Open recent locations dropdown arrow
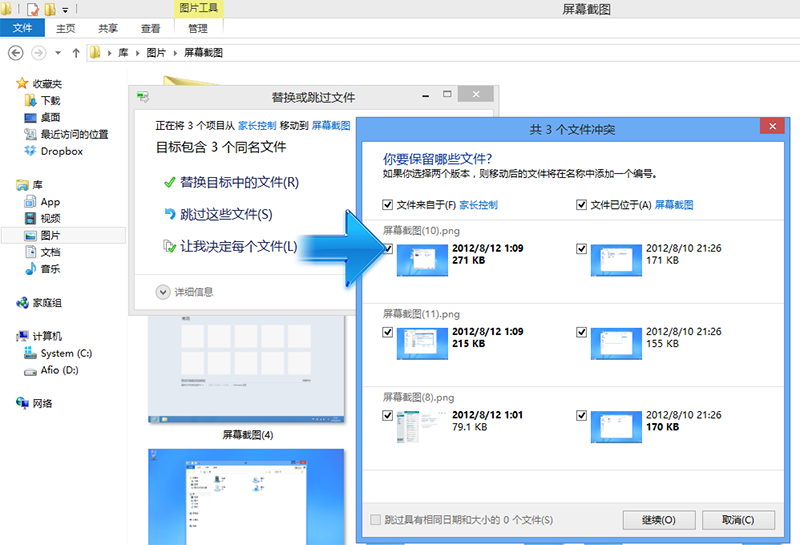Viewport: 800px width, 545px height. [58, 53]
